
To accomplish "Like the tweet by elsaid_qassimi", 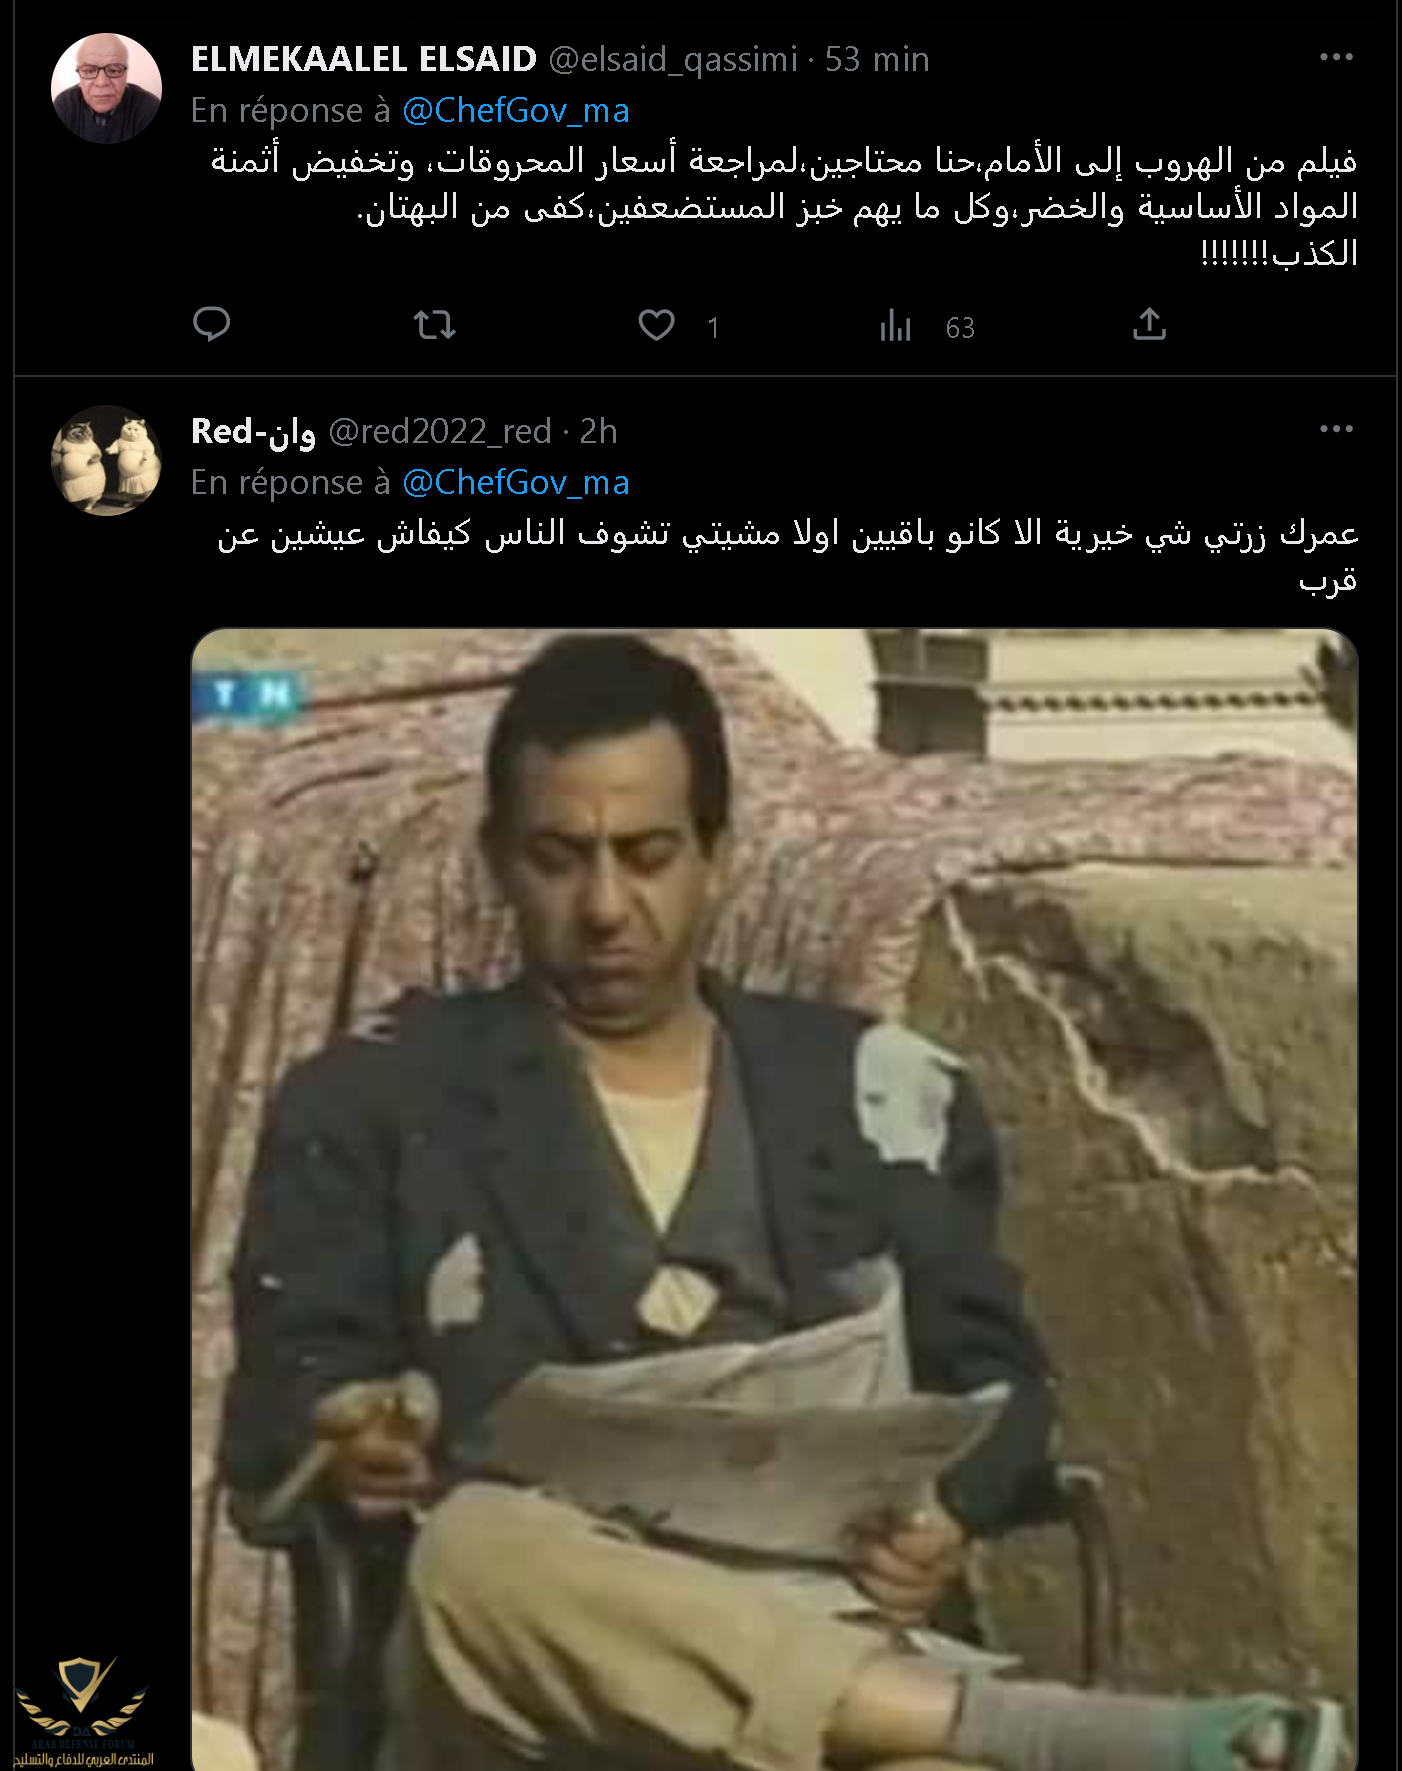I will (x=657, y=325).
